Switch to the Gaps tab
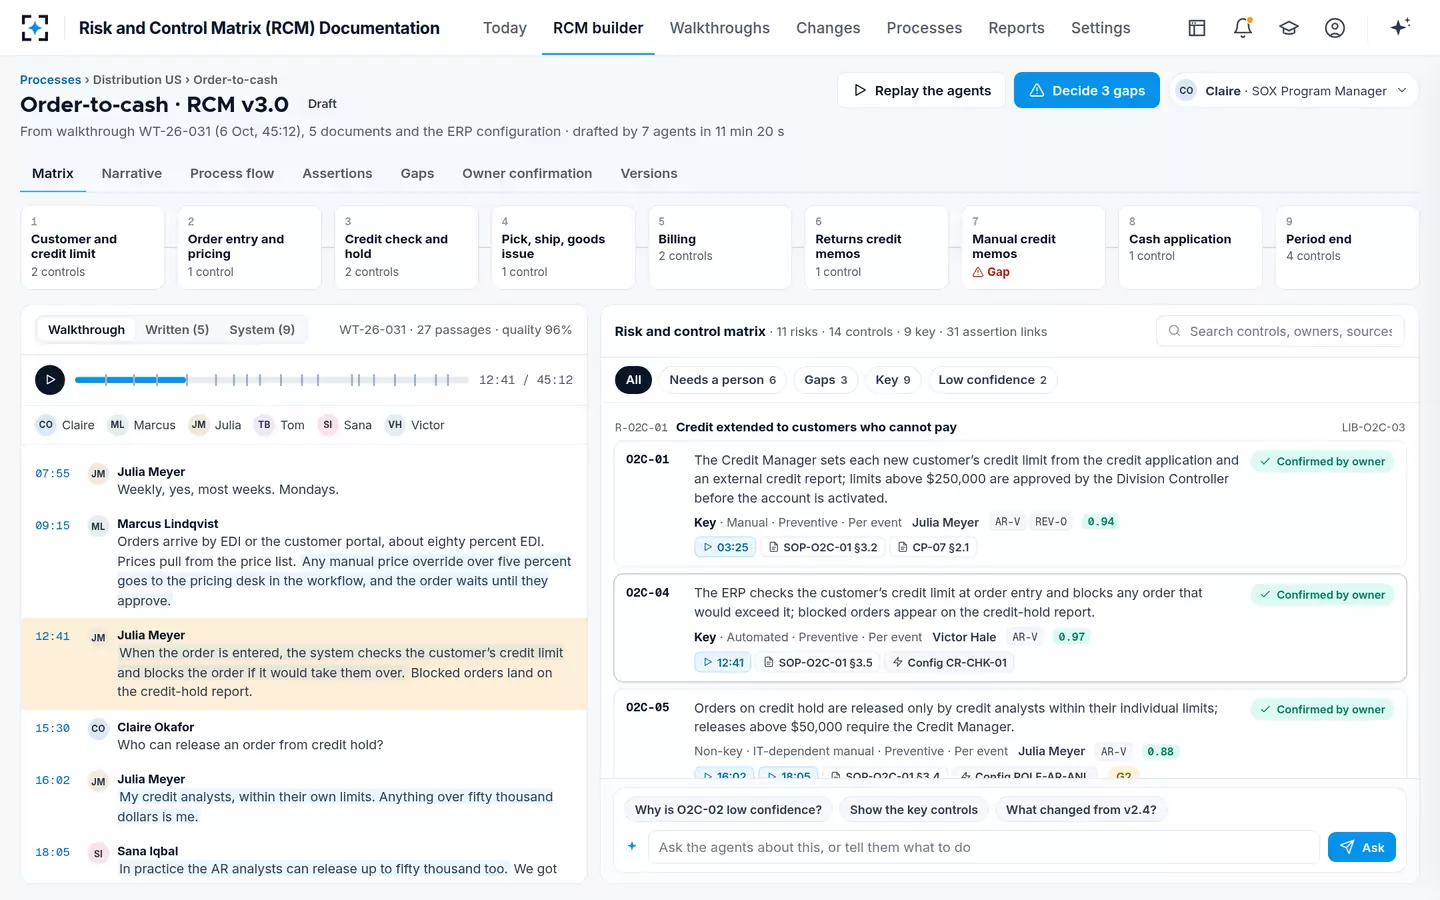The width and height of the screenshot is (1440, 900). [x=417, y=173]
